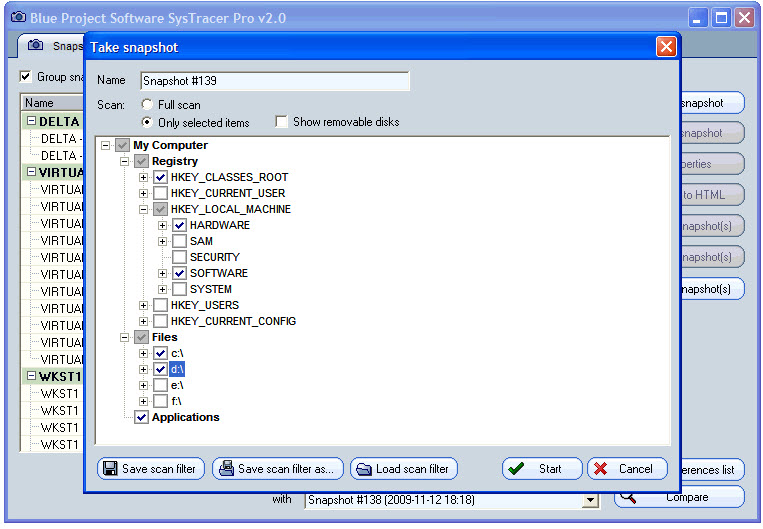Check the SECURITY registry checkbox

(x=180, y=257)
